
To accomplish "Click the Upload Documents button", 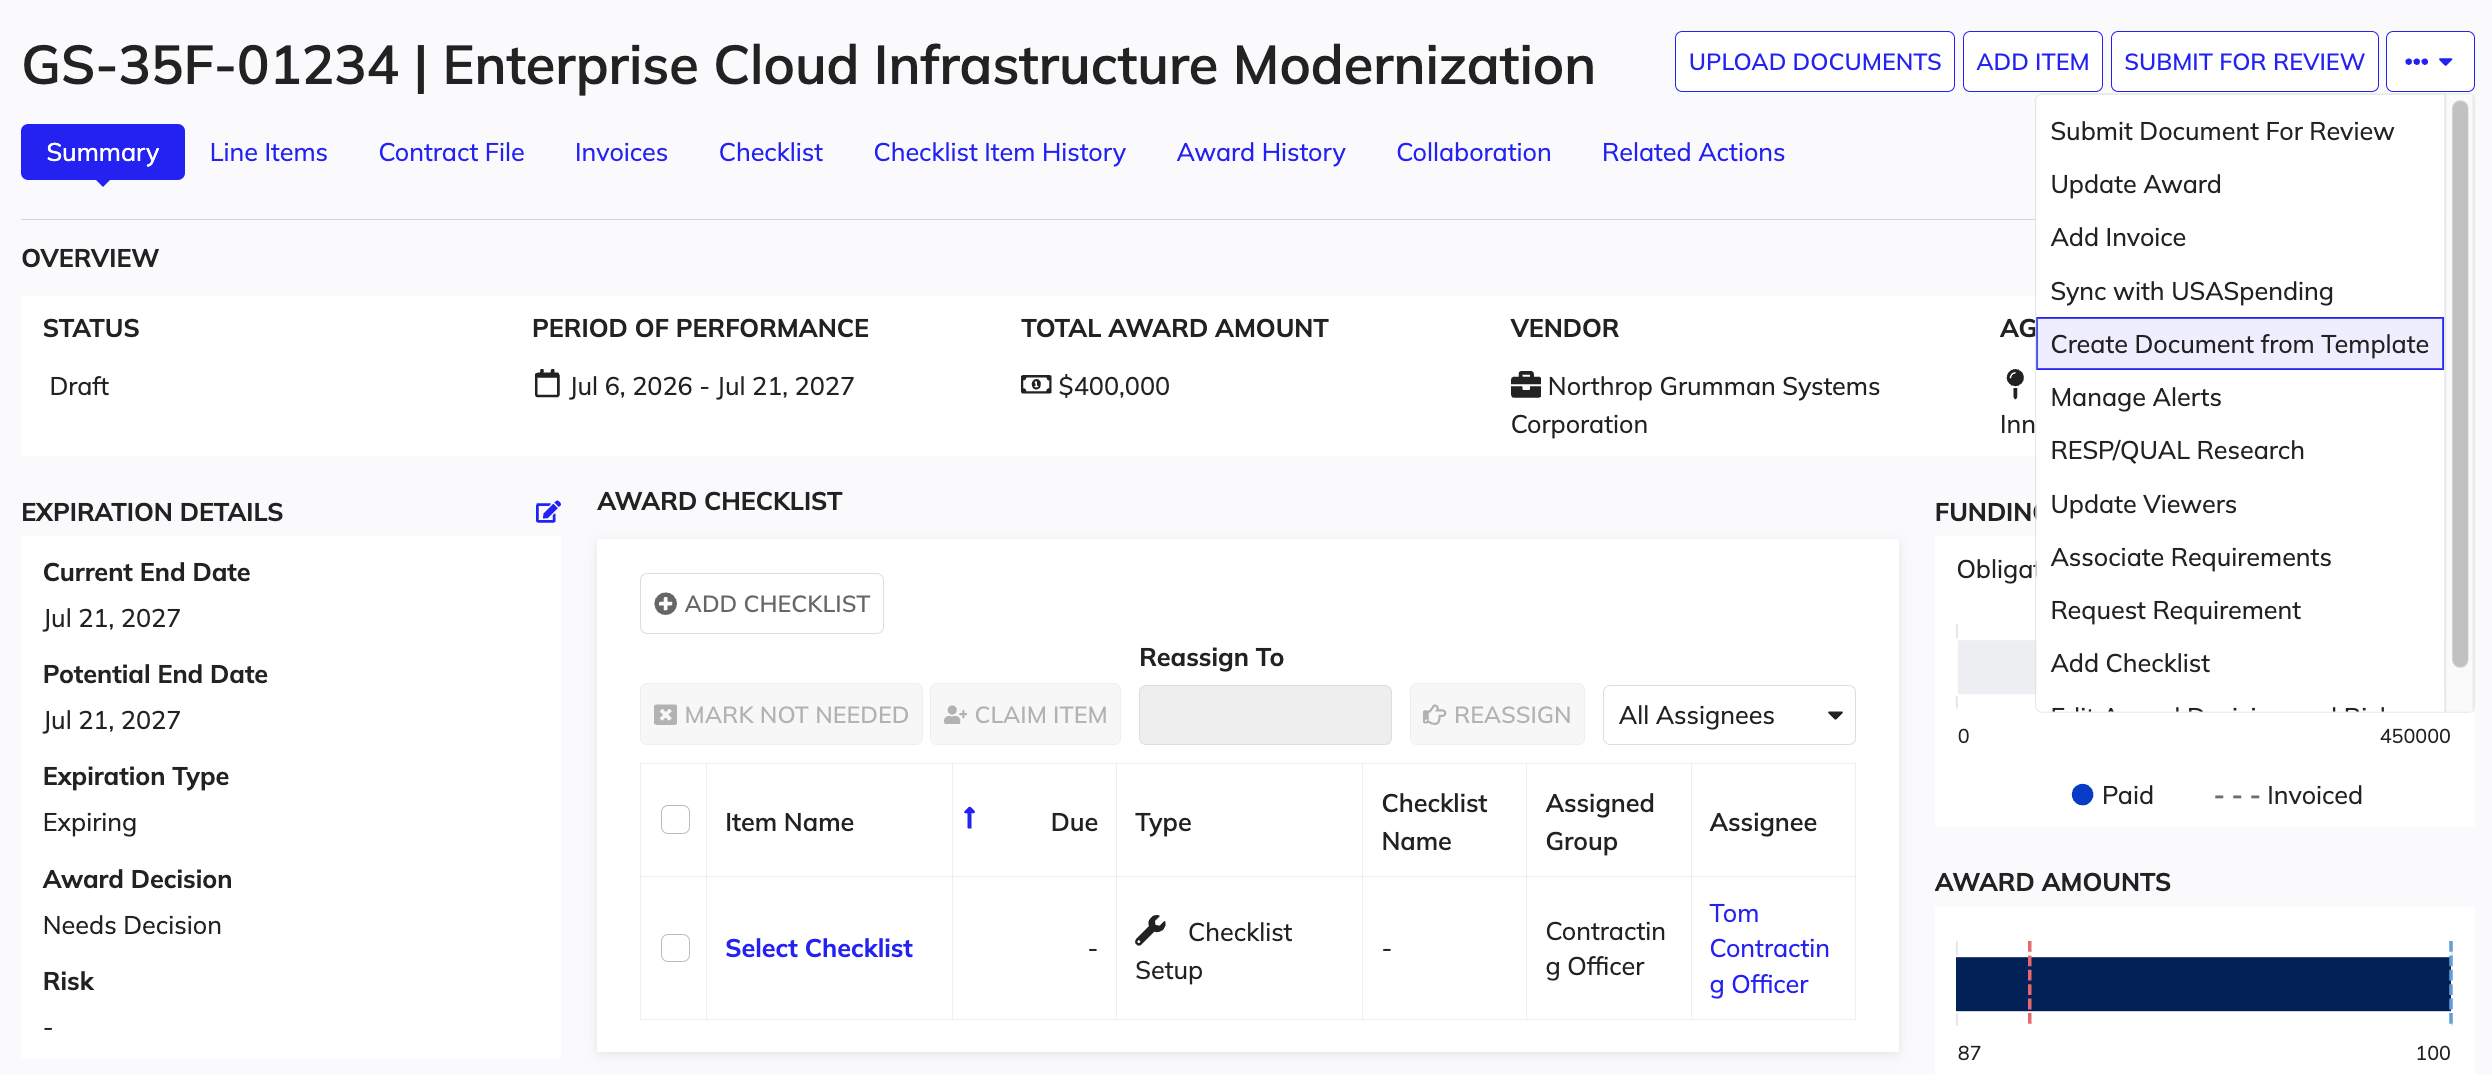I will pos(1815,62).
